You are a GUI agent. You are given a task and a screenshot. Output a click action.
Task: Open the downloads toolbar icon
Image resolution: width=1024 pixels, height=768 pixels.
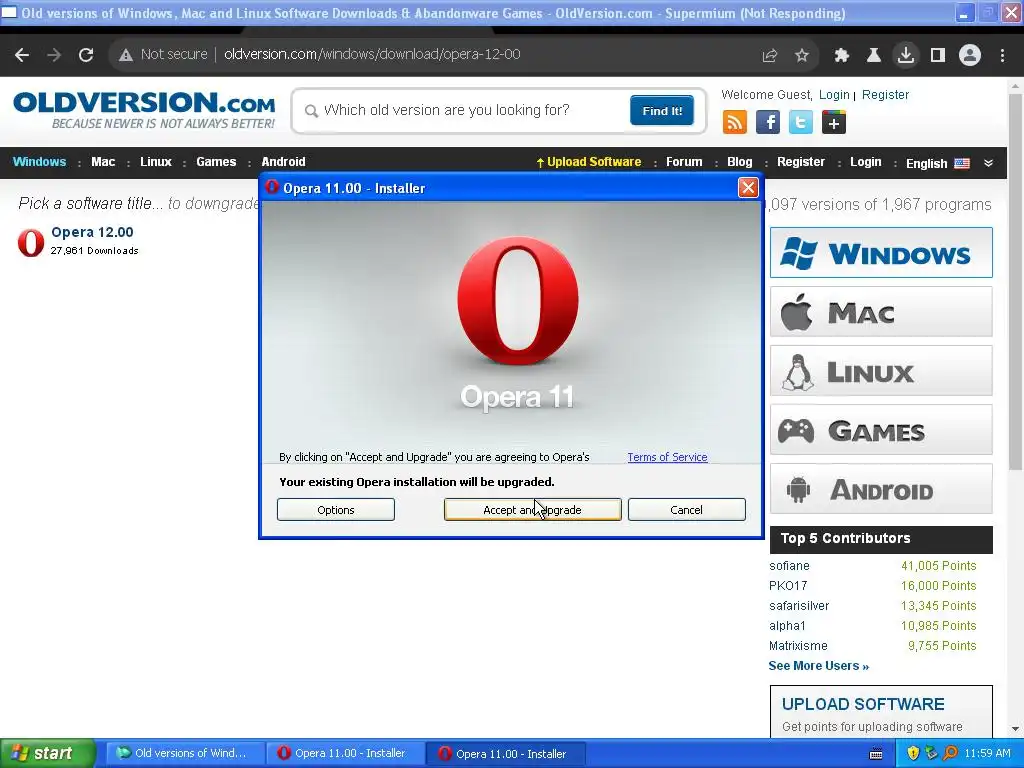[906, 56]
